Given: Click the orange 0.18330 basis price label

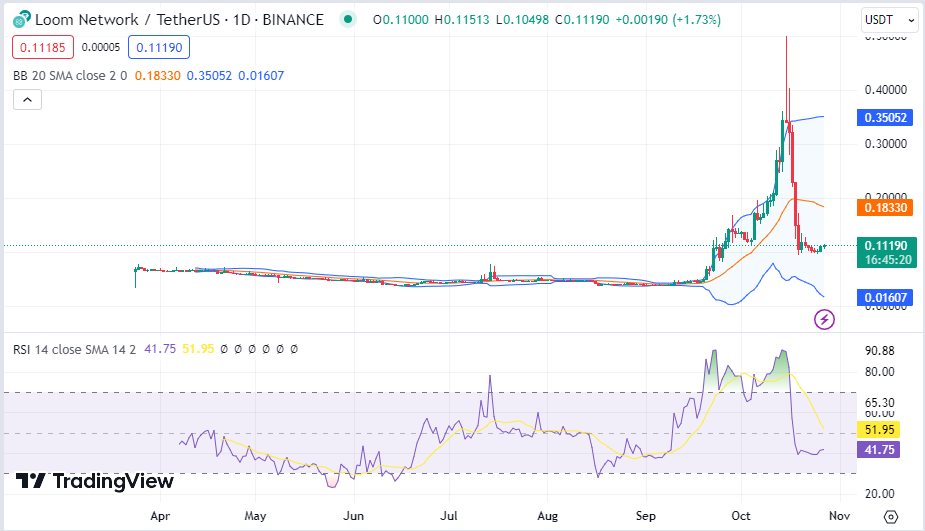Looking at the screenshot, I should pos(885,208).
